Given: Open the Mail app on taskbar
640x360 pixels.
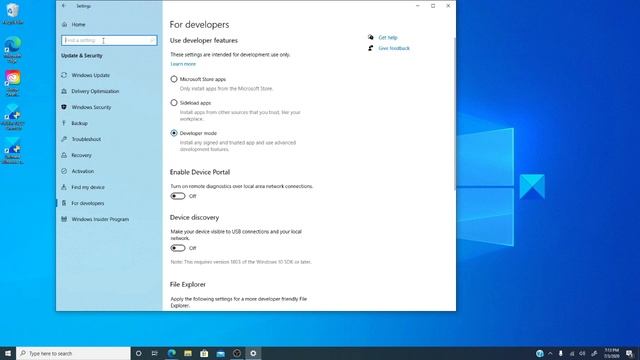Looking at the screenshot, I should [220, 353].
